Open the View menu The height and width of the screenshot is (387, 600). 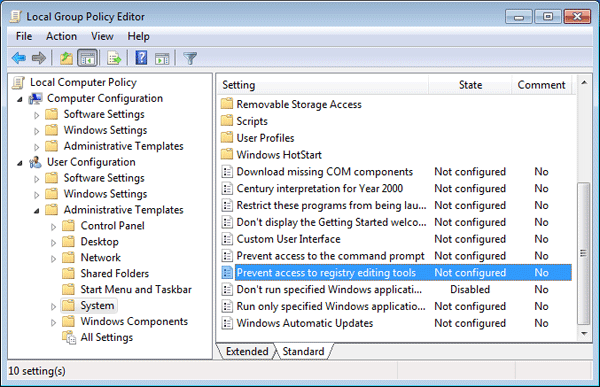[x=102, y=36]
